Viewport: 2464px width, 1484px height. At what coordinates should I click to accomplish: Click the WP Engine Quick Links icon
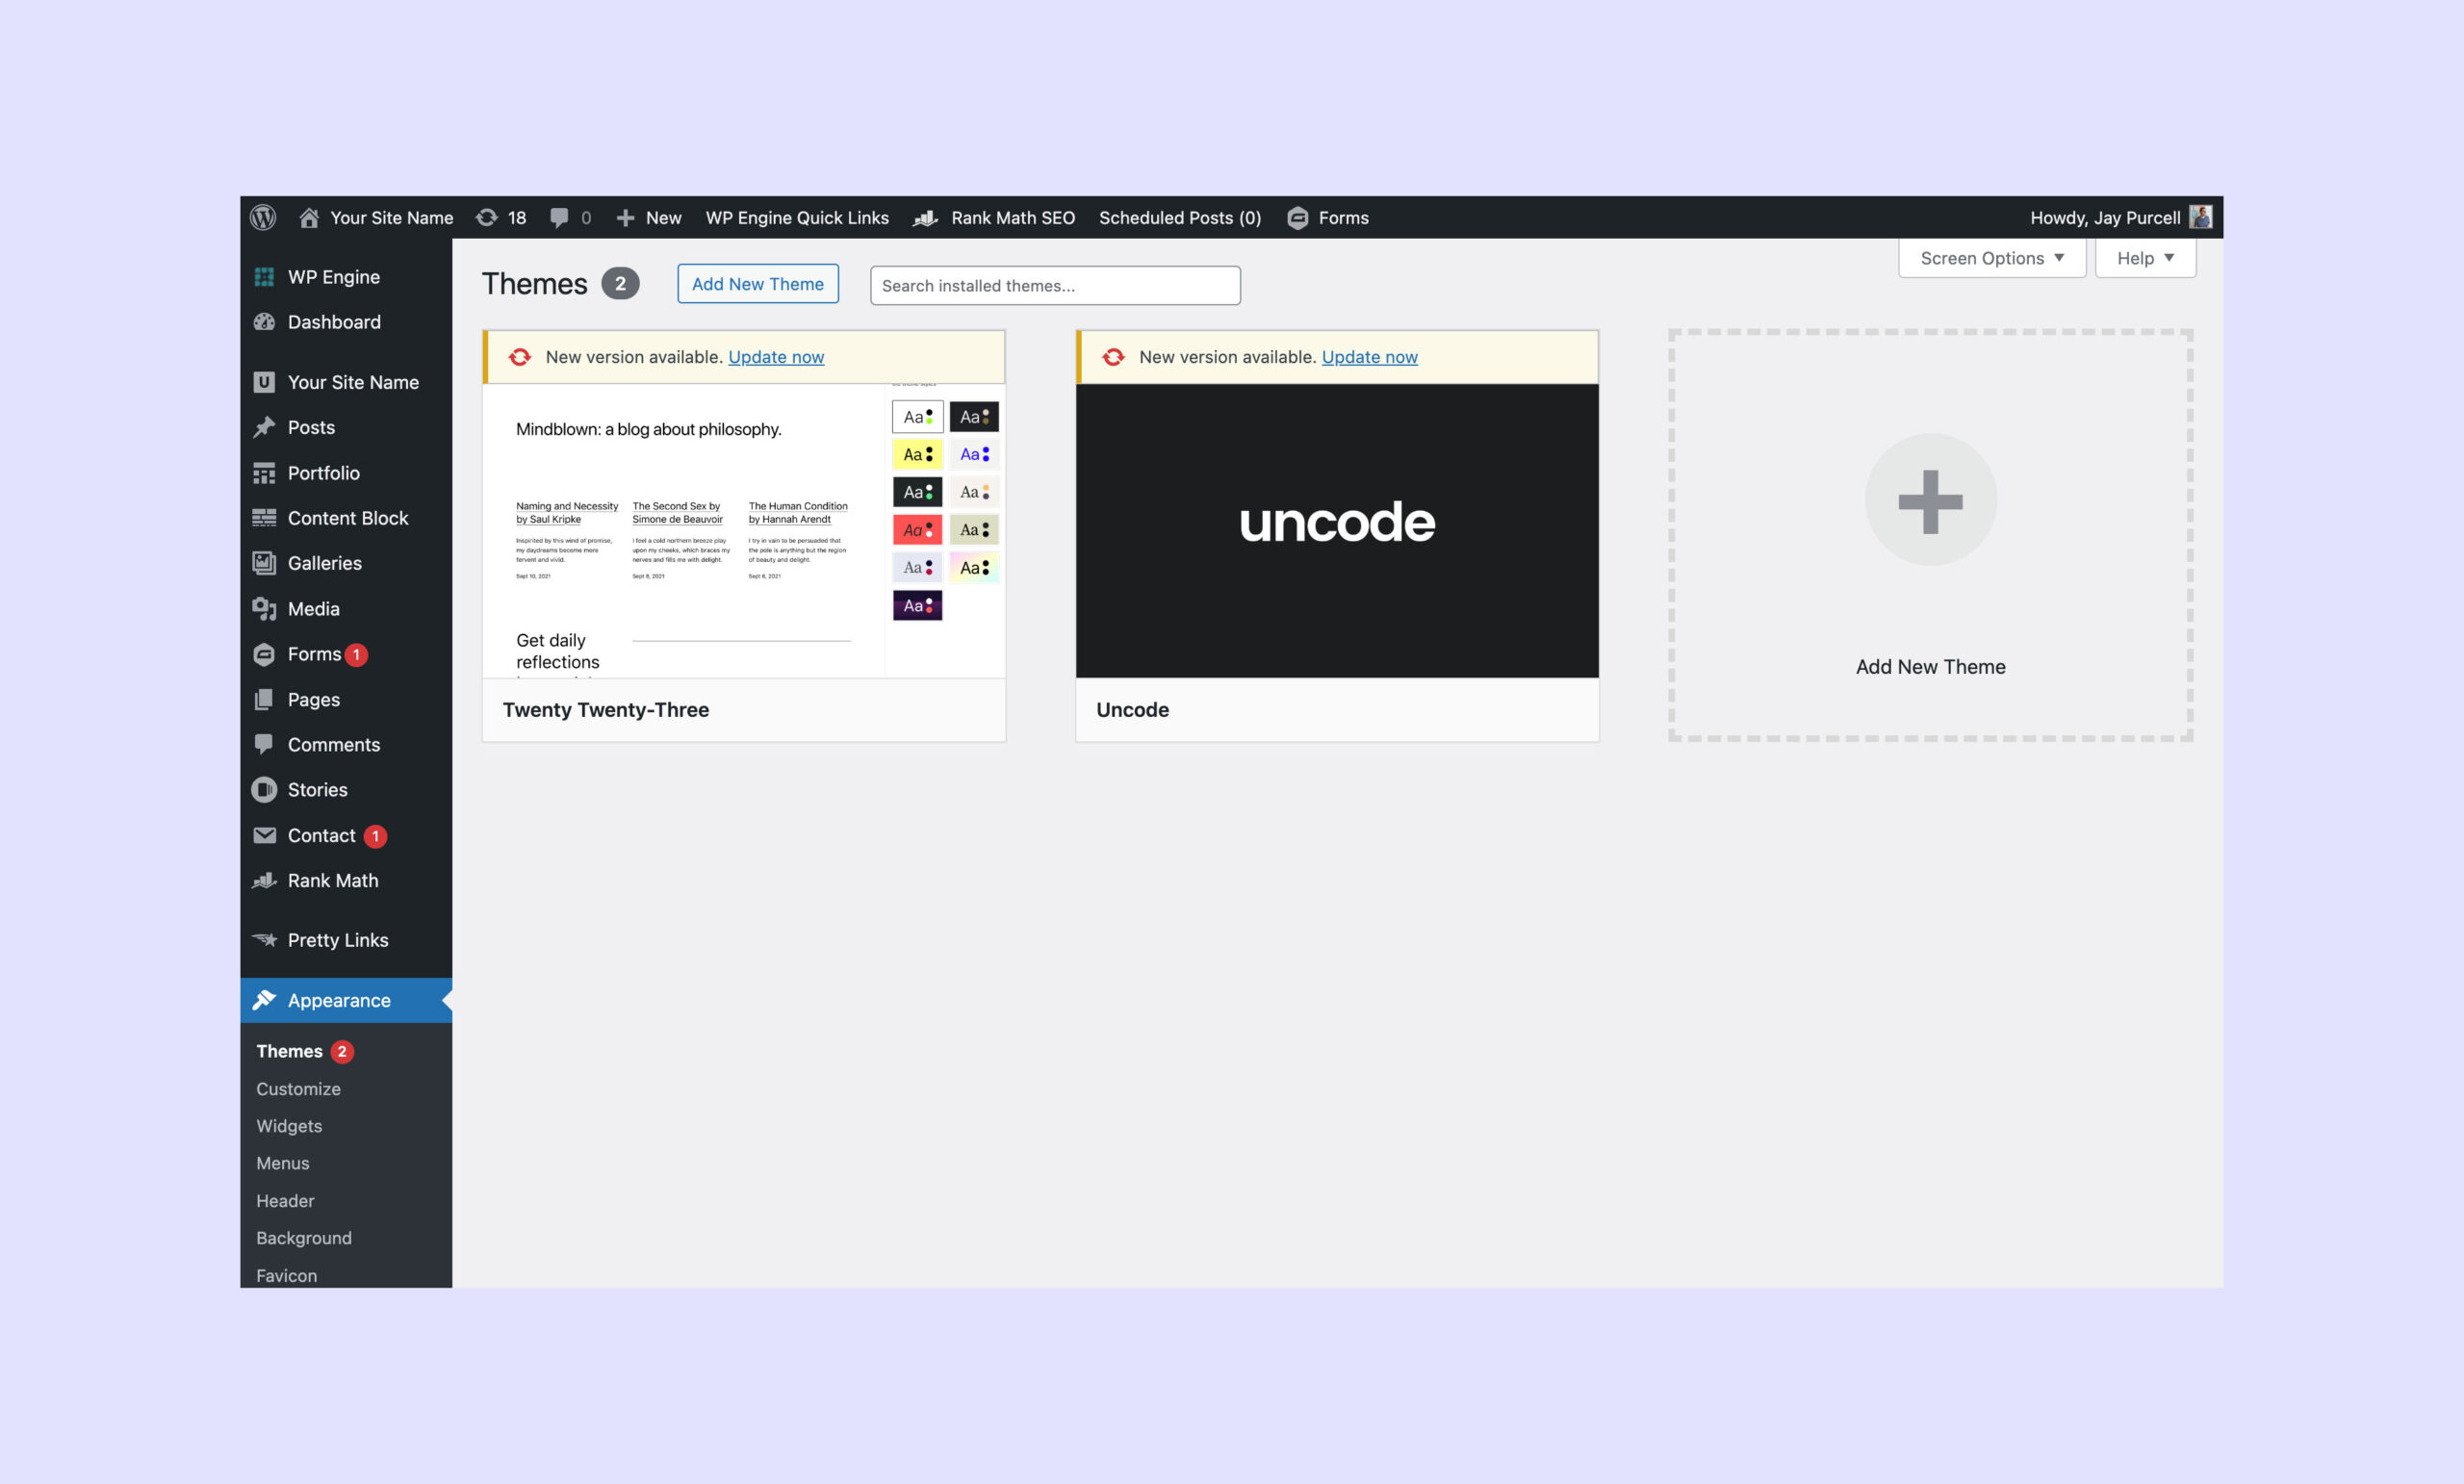pyautogui.click(x=797, y=217)
